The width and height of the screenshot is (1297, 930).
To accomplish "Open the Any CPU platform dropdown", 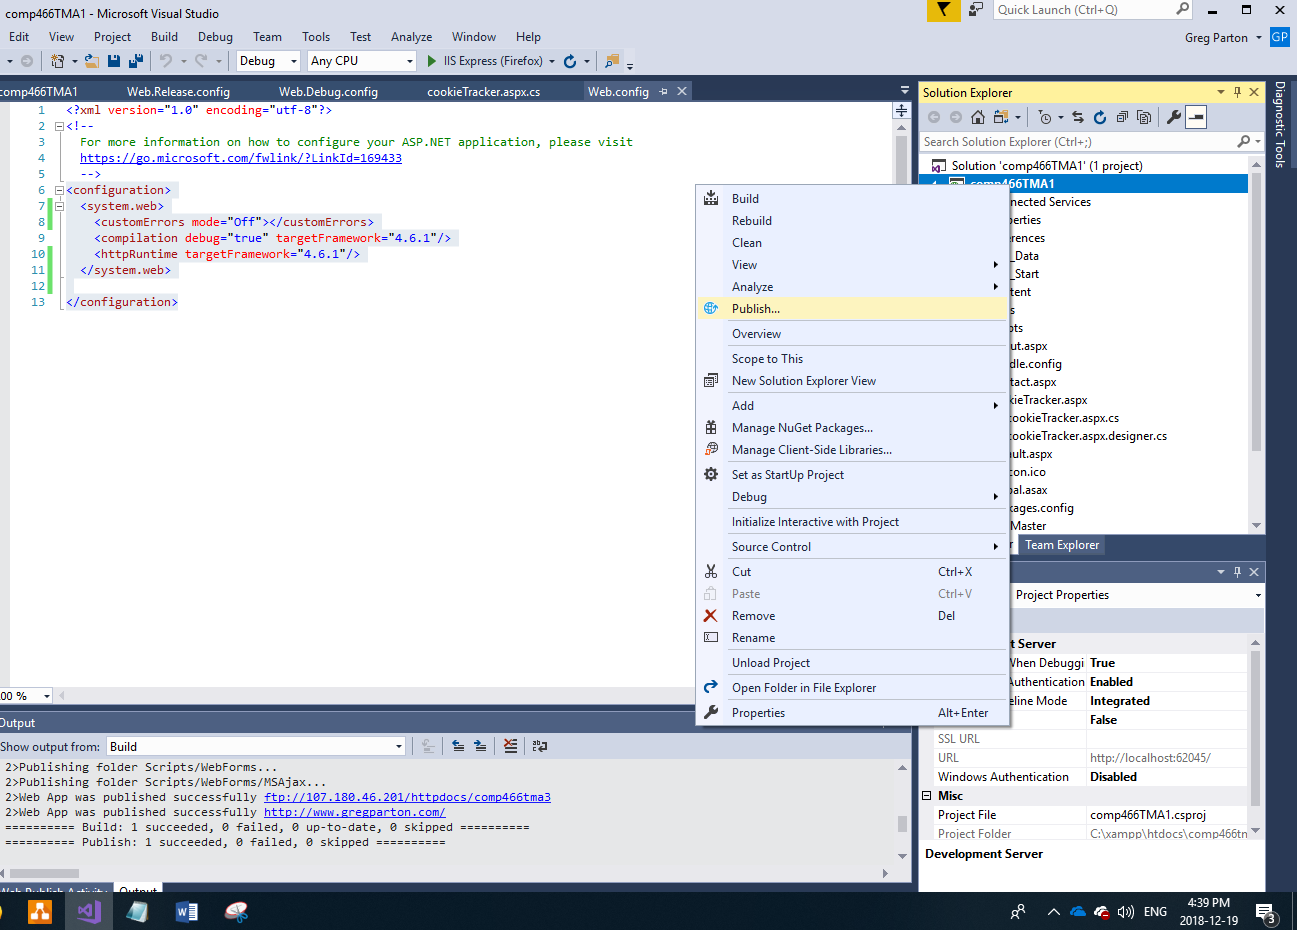I will (409, 61).
